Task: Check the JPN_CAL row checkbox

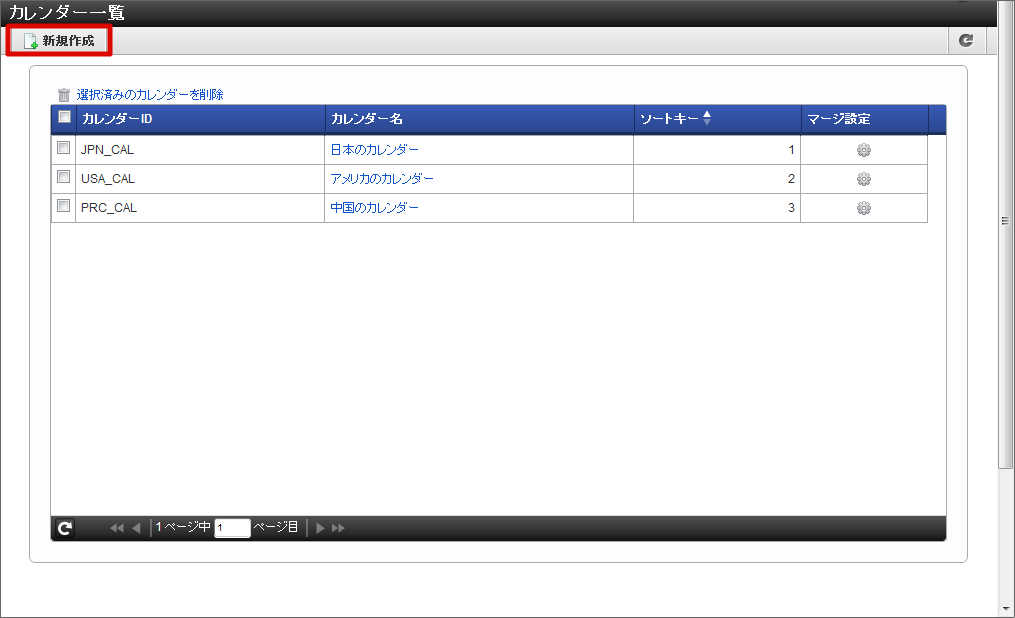Action: [x=63, y=148]
